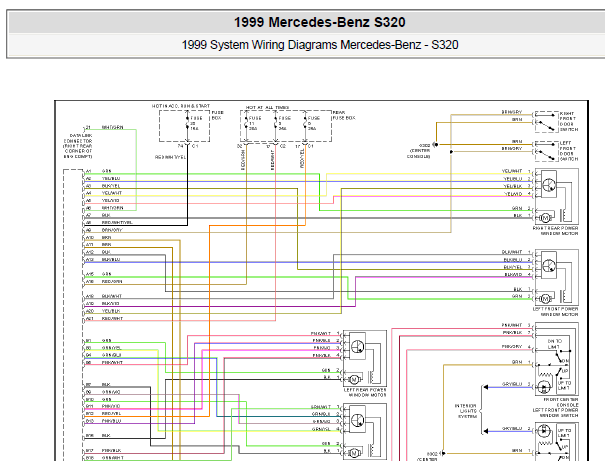Click the A18 BLK/WHT pin row
Image resolution: width=605 pixels, height=461 pixels.
(103, 296)
